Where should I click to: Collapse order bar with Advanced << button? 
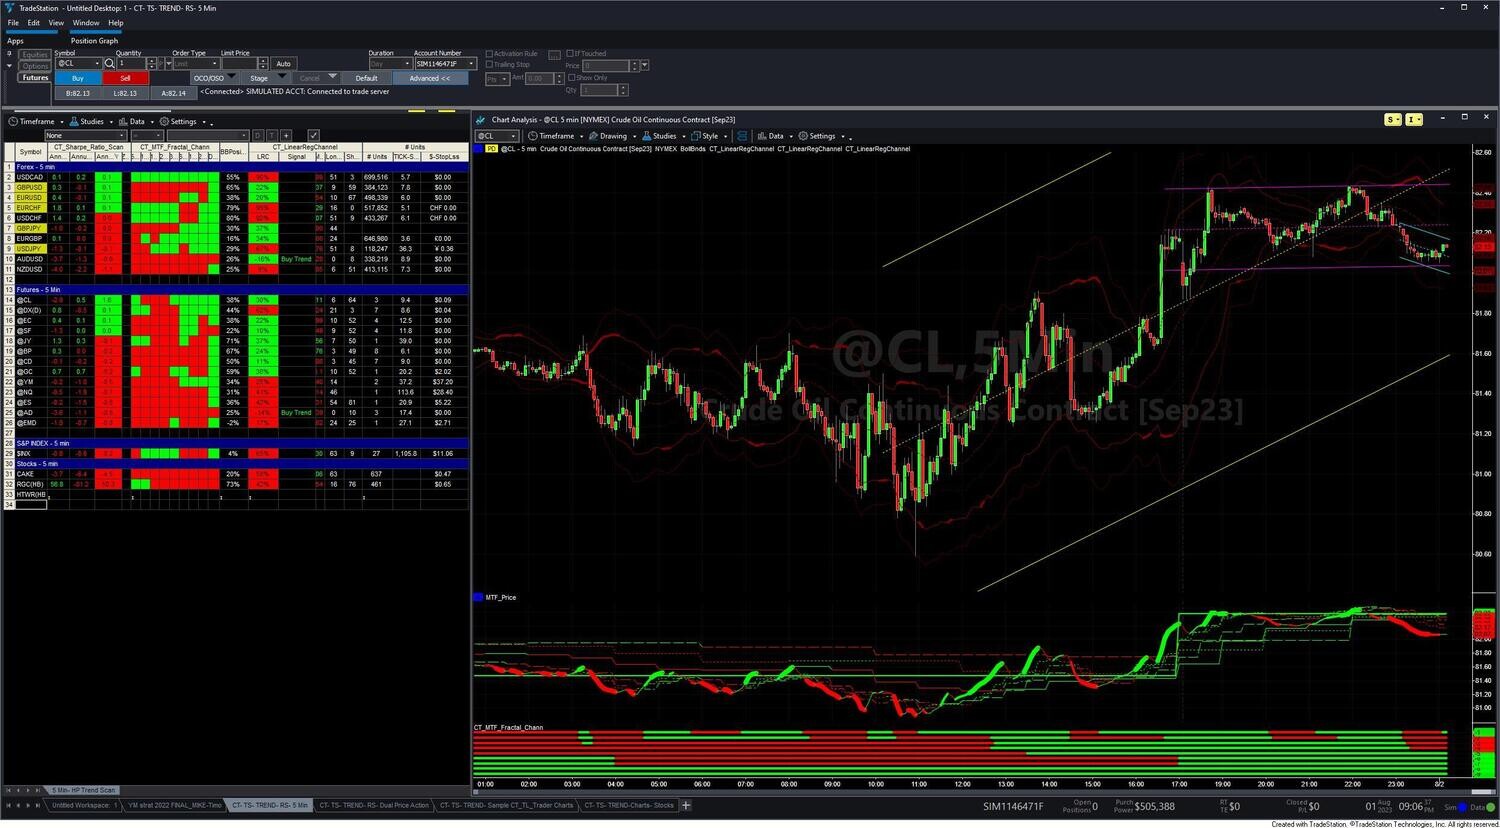[430, 78]
